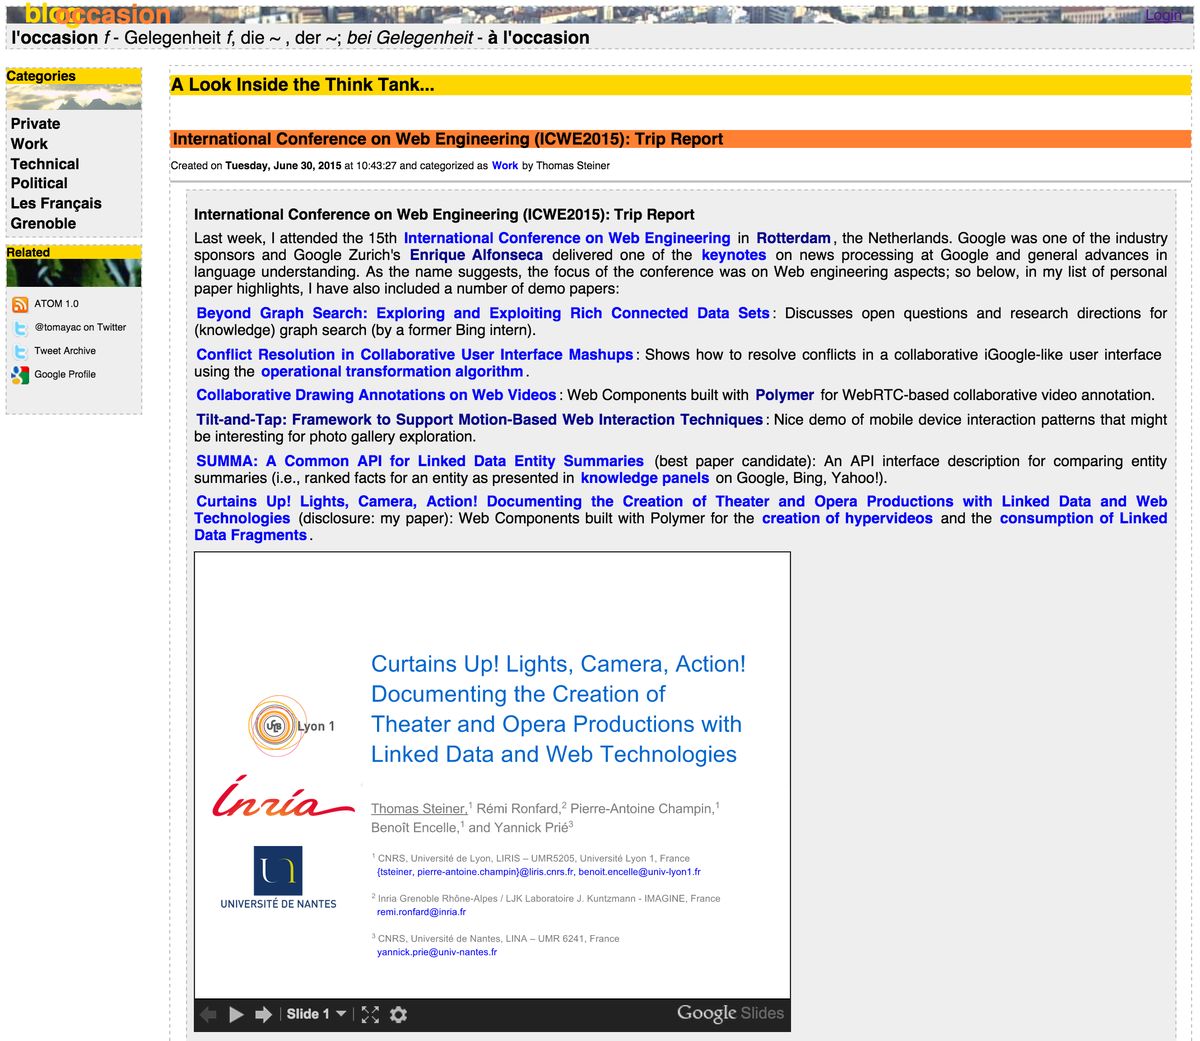1200x1041 pixels.
Task: Click the Twitter bird icon beside @tomayac
Action: [20, 328]
